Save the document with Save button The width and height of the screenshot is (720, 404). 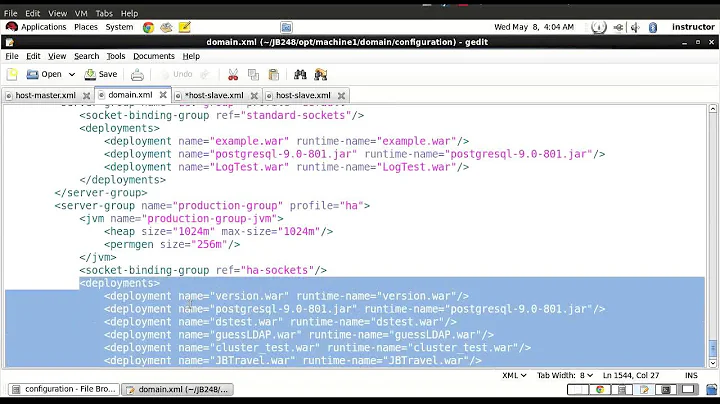[x=101, y=74]
